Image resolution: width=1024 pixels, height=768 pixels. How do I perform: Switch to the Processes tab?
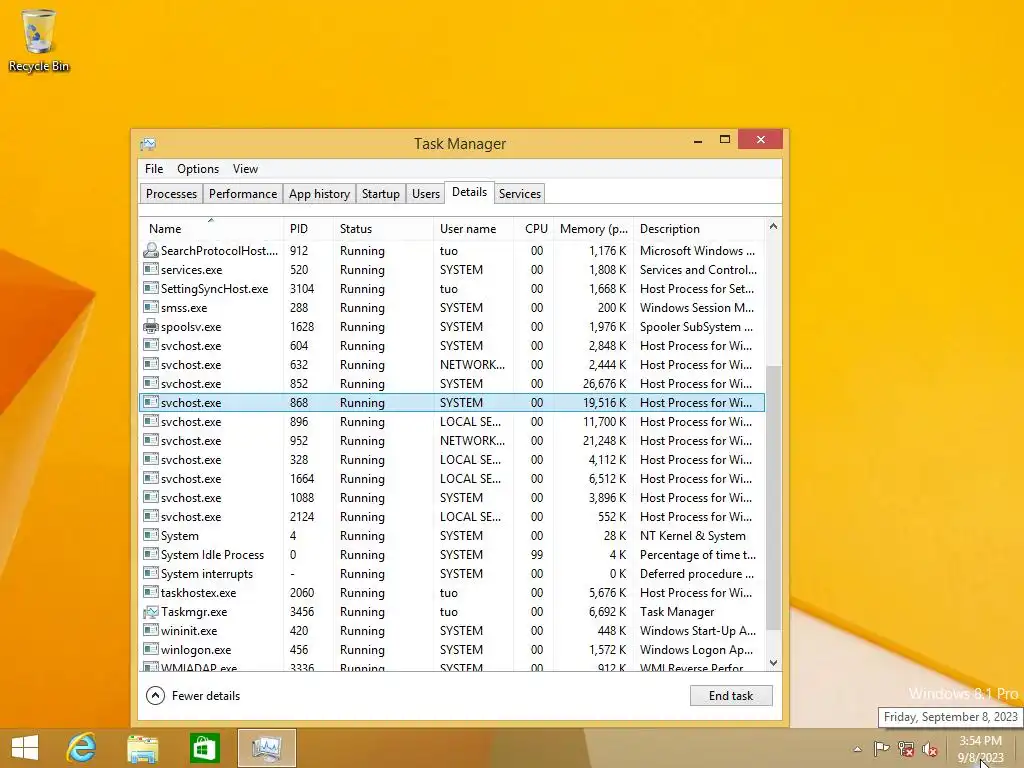(x=171, y=193)
